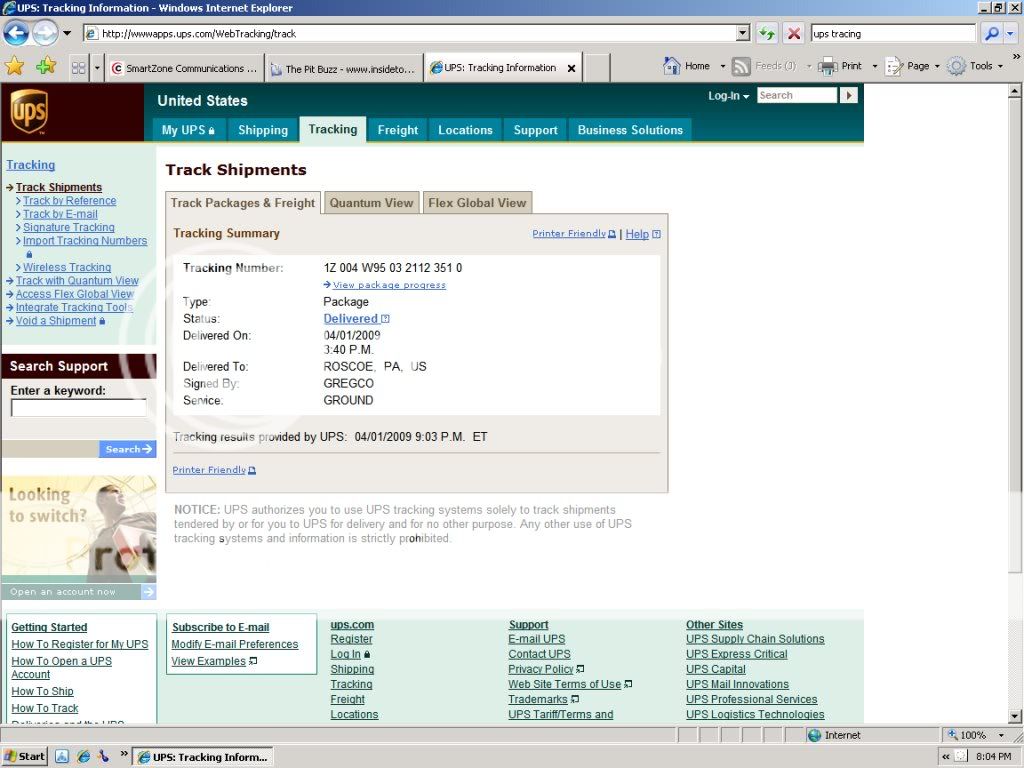
Task: Click the Windows Start button
Action: [x=24, y=757]
